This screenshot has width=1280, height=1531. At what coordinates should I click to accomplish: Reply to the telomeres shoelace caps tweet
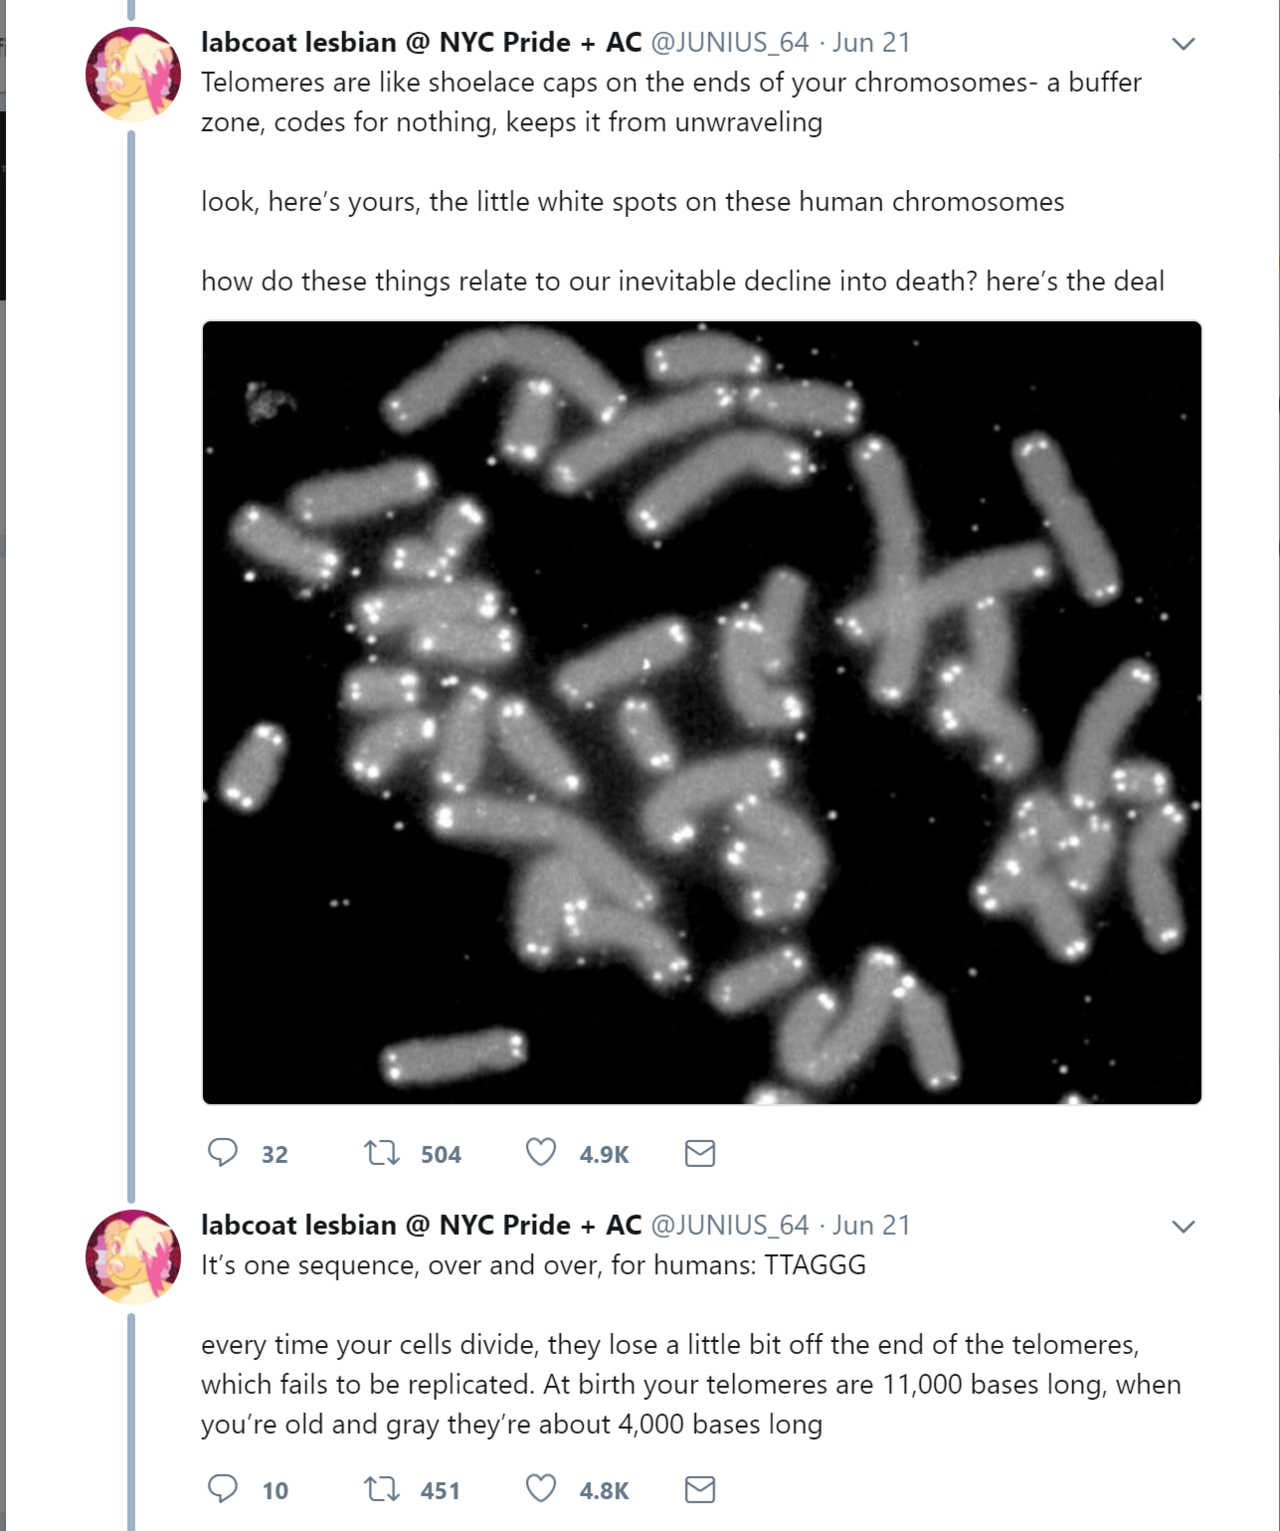222,1153
